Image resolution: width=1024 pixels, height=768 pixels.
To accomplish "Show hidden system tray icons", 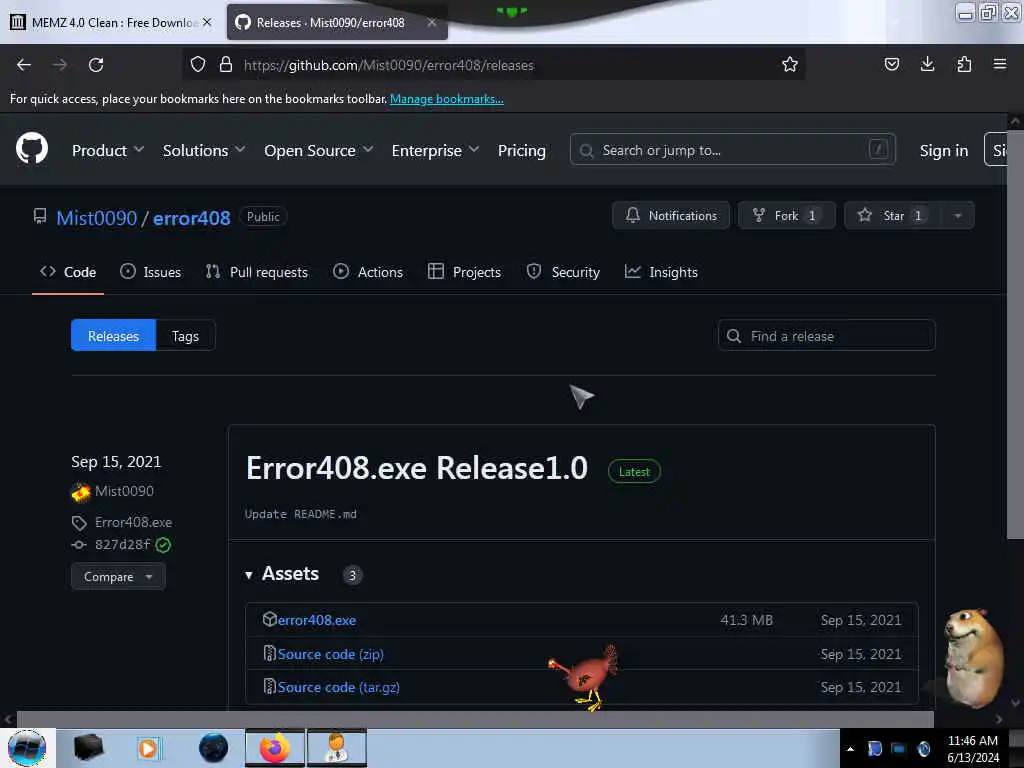I will click(850, 748).
